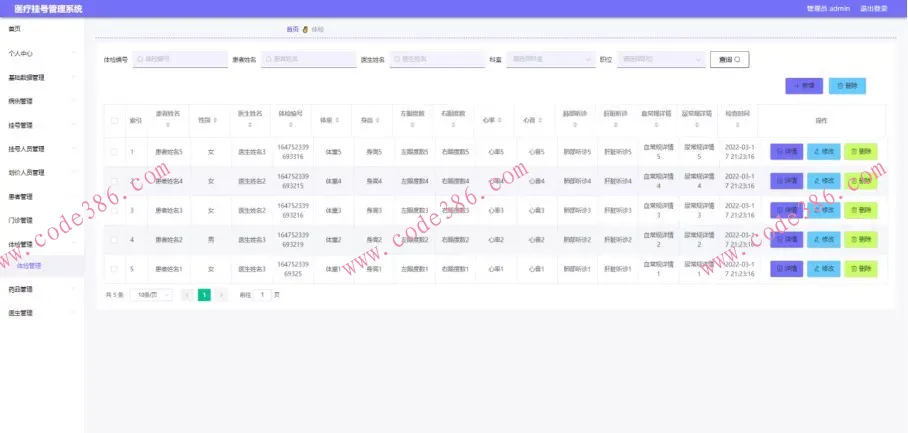Click the 首页 breadcrumb link
Screen dimensions: 908x433
[x=292, y=29]
